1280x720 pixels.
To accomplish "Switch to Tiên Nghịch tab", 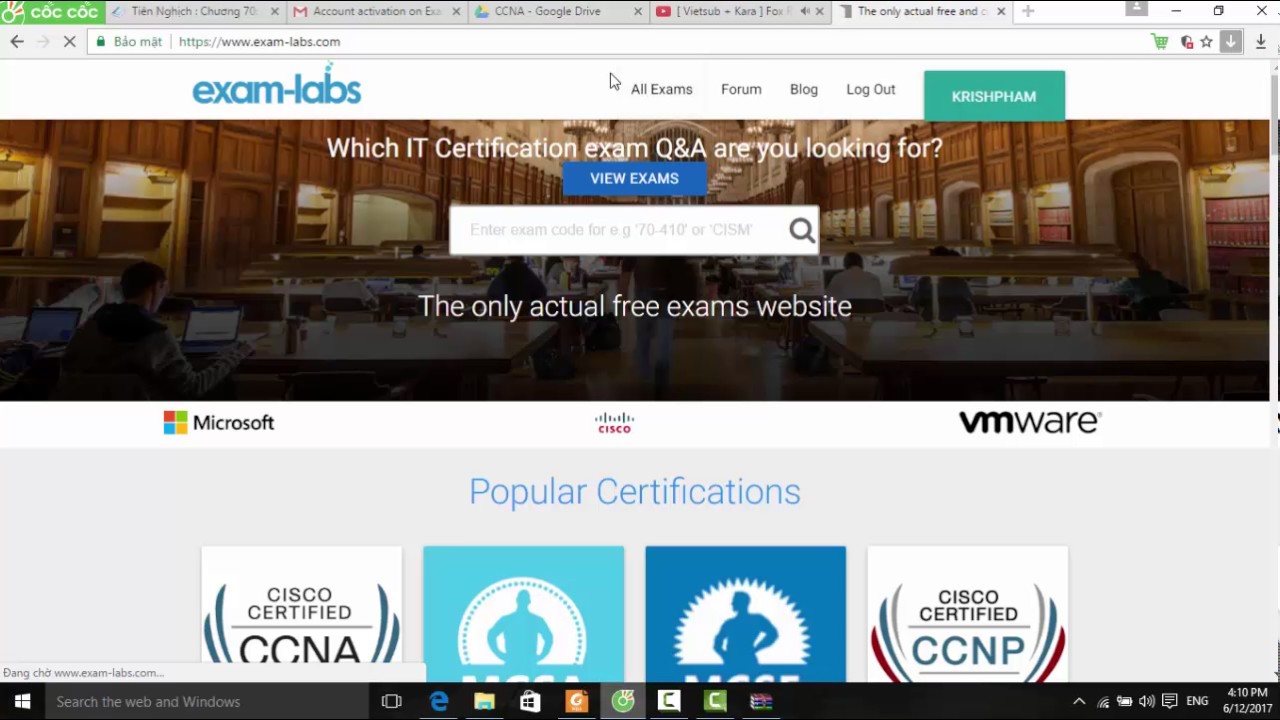I will coord(196,11).
